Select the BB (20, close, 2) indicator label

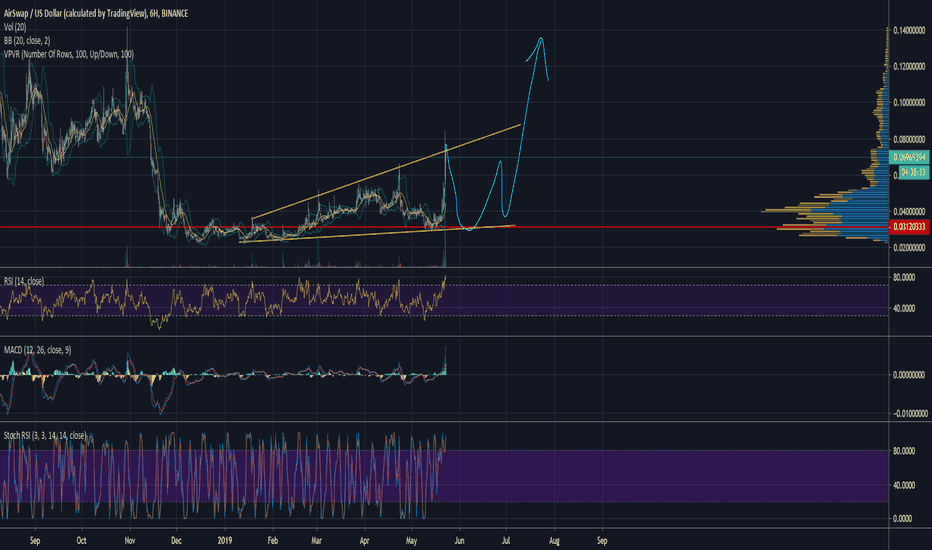pyautogui.click(x=27, y=40)
